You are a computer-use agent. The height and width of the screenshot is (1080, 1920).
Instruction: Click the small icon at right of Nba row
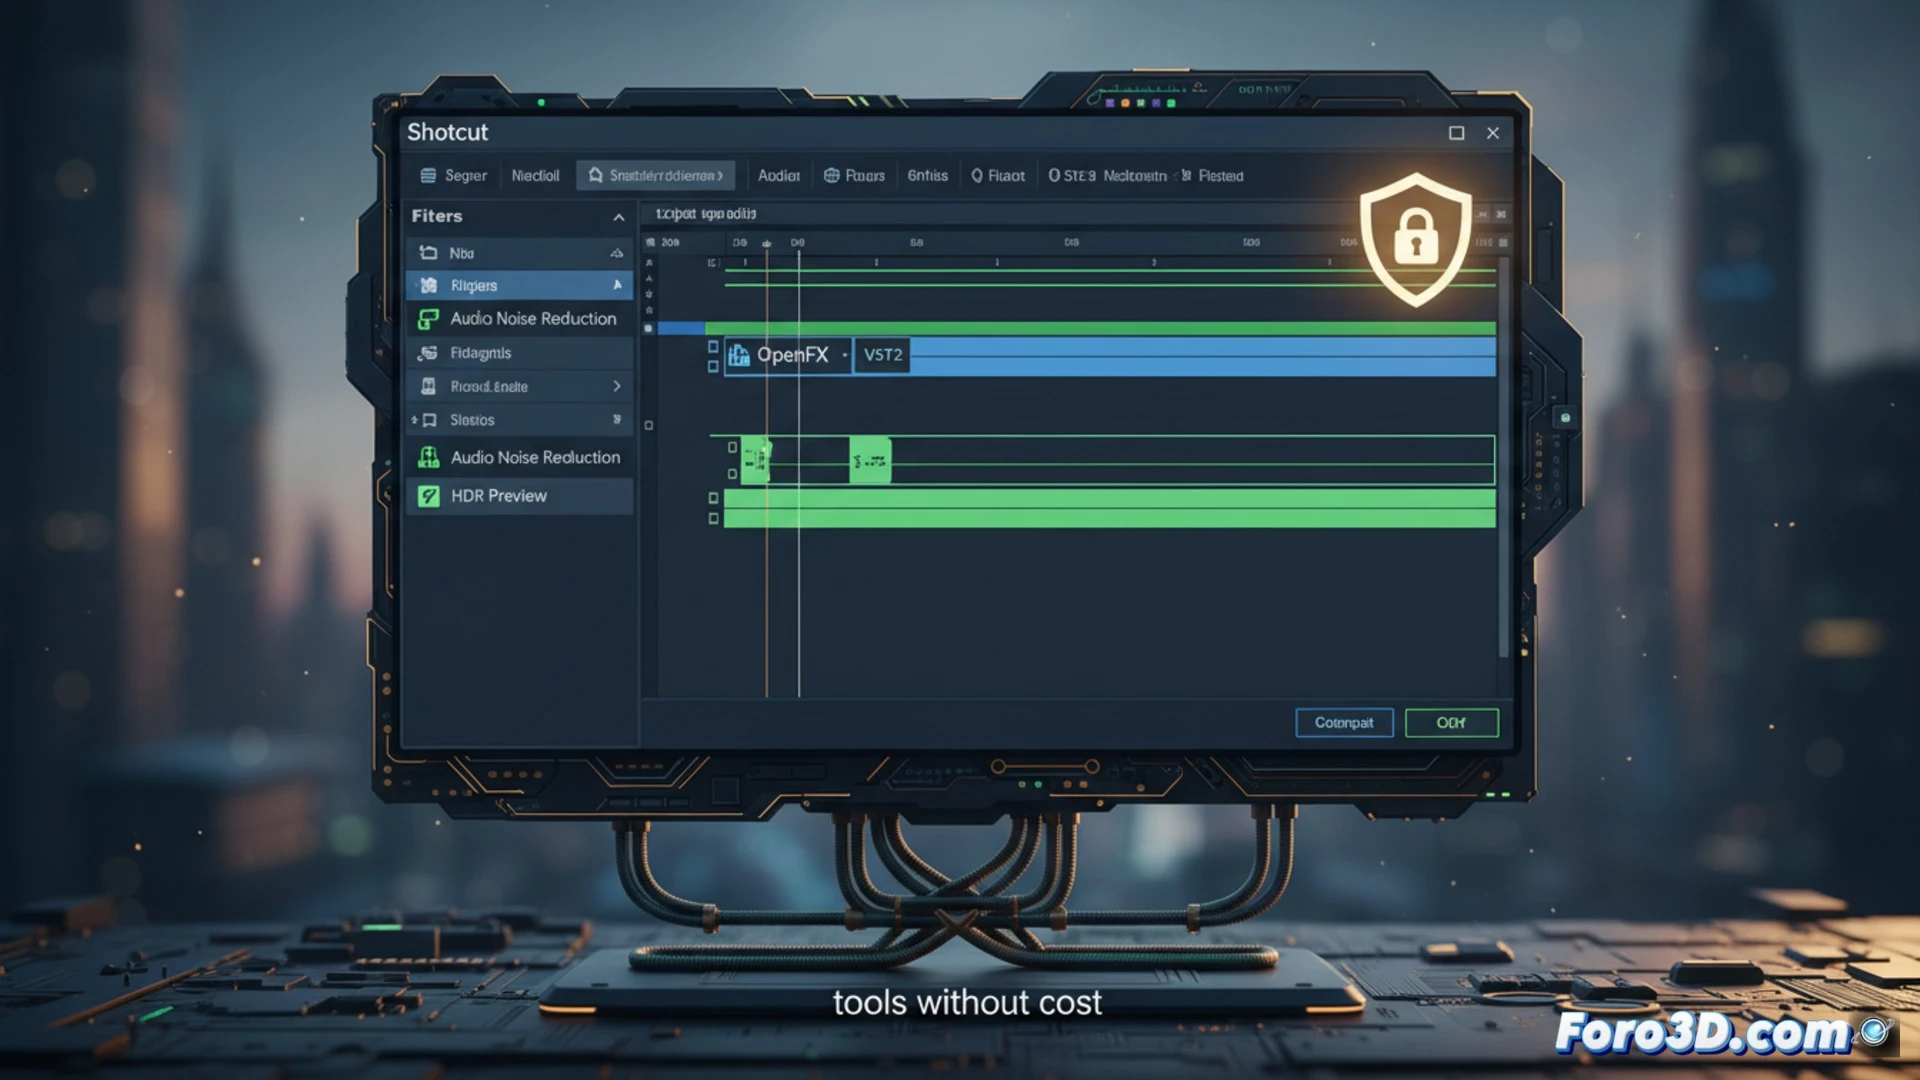(617, 253)
